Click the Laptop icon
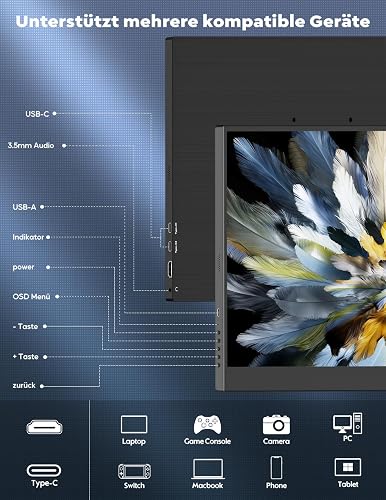 (134, 424)
